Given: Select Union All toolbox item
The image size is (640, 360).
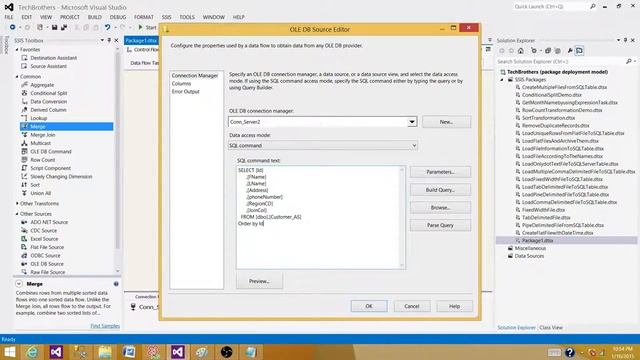Looking at the screenshot, I should pyautogui.click(x=40, y=193).
